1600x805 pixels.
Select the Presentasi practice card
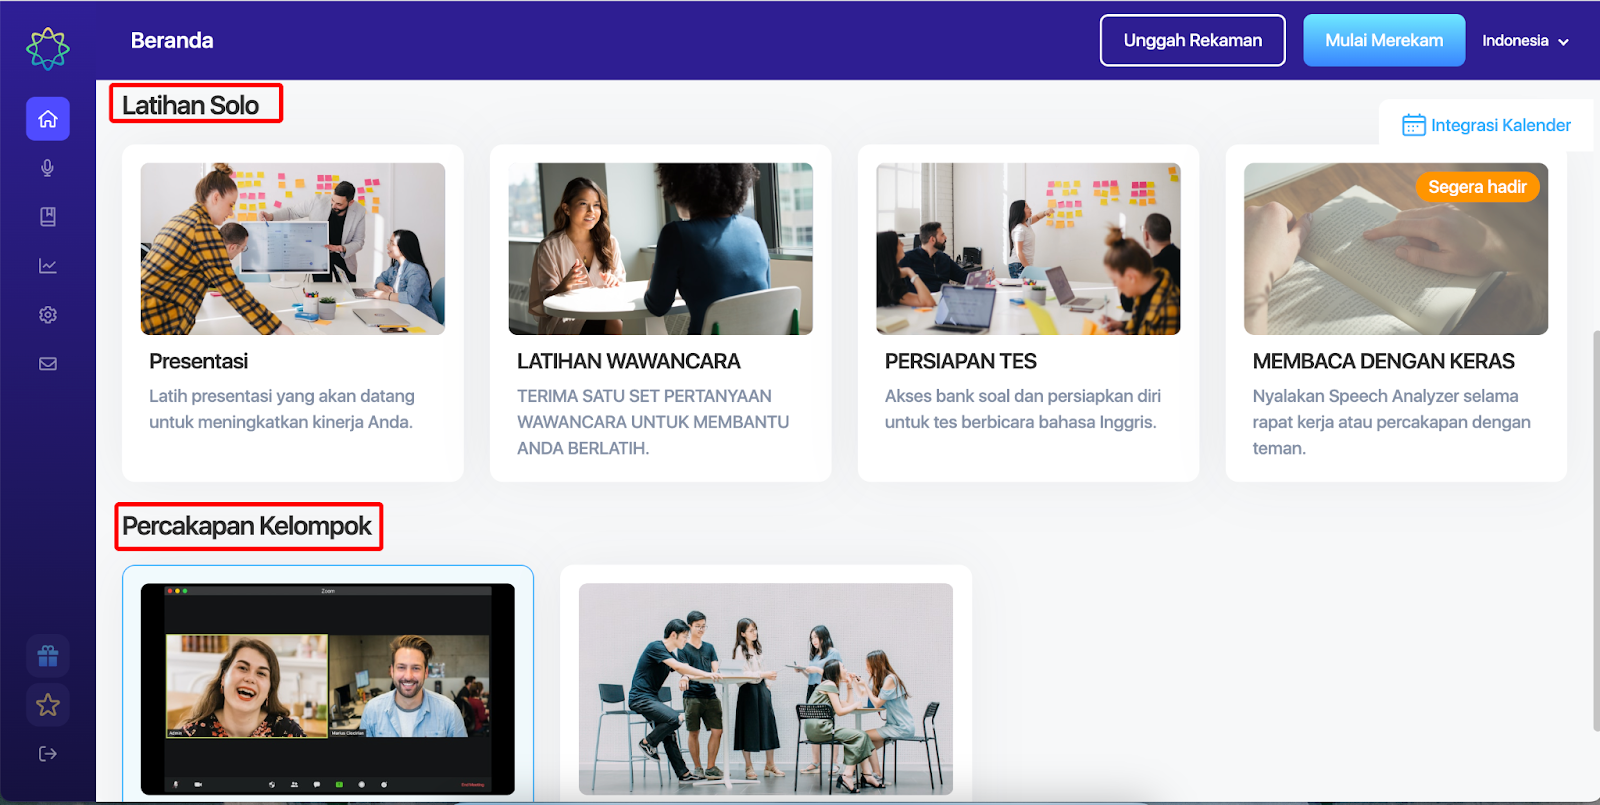(x=293, y=313)
